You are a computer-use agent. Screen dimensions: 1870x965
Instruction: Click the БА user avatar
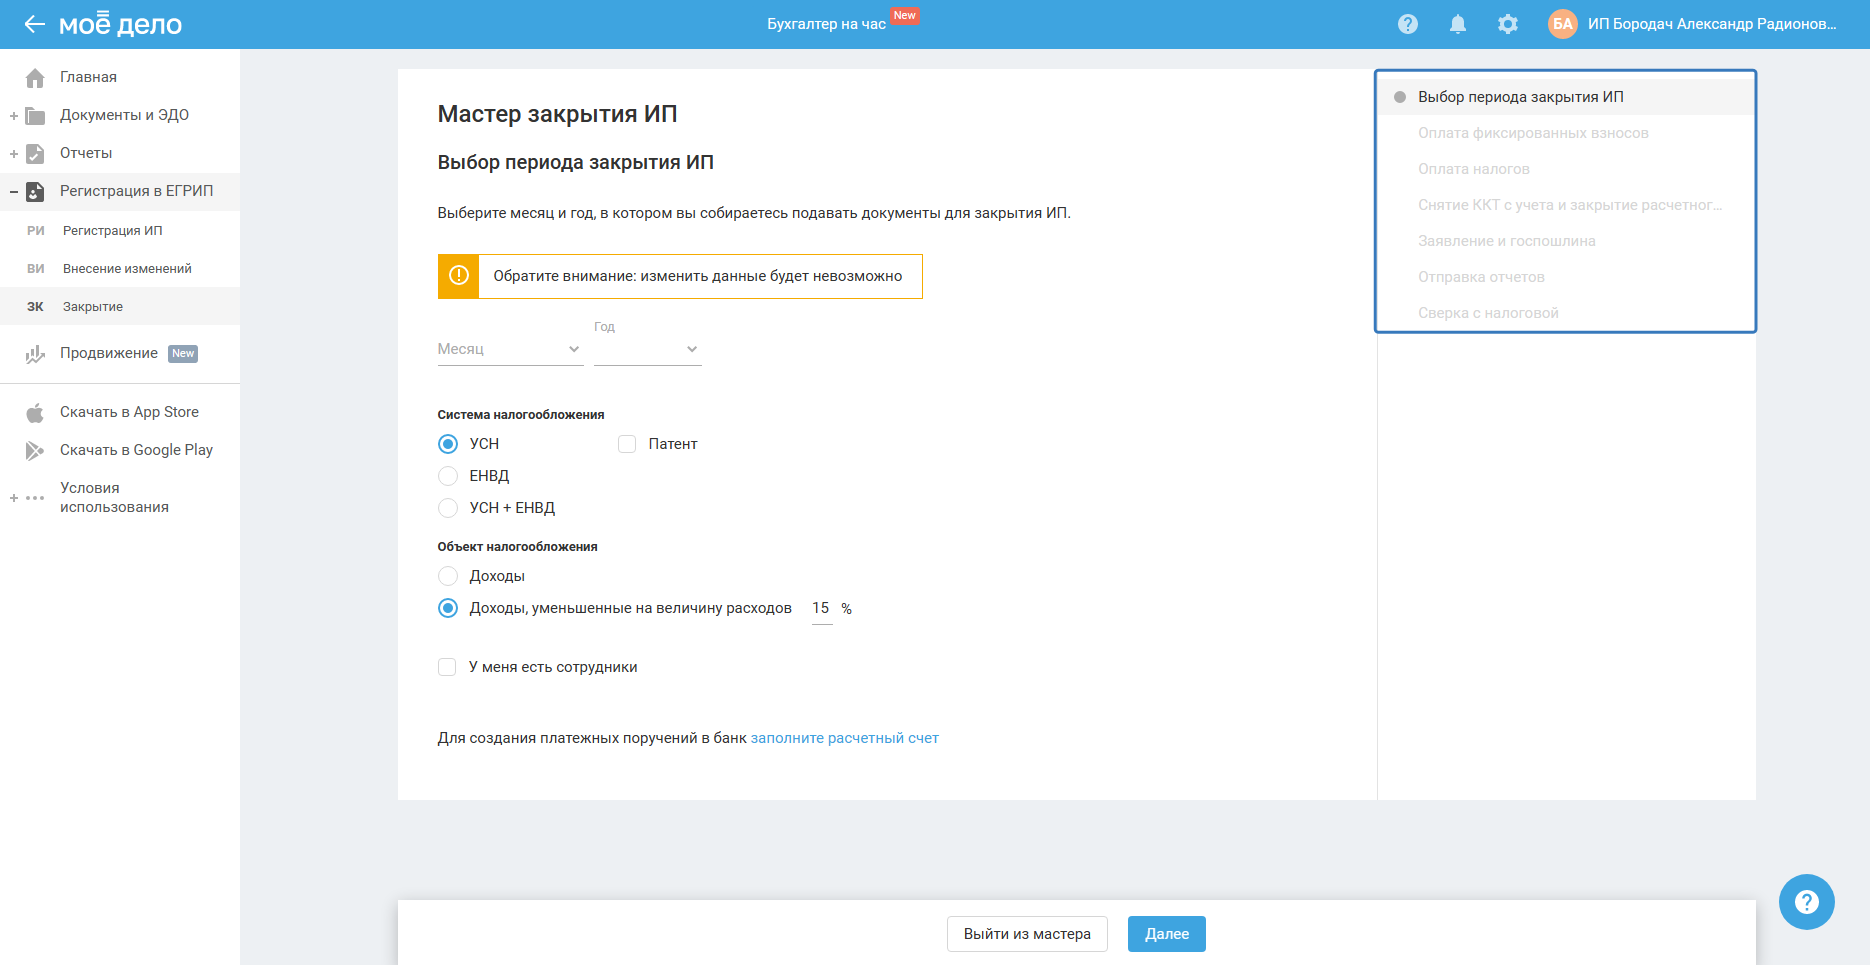pos(1562,24)
